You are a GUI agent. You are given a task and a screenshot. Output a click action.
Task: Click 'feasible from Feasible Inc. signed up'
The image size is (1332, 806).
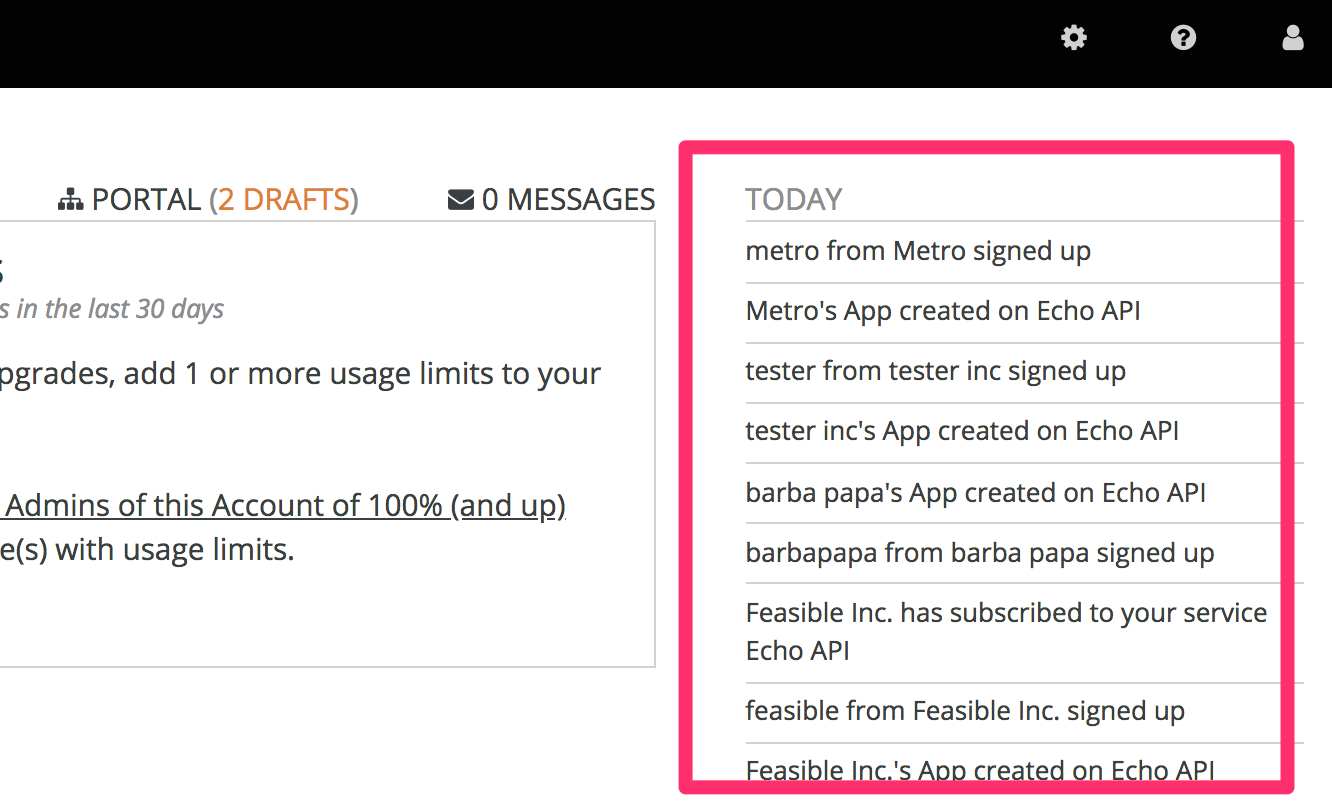[965, 711]
